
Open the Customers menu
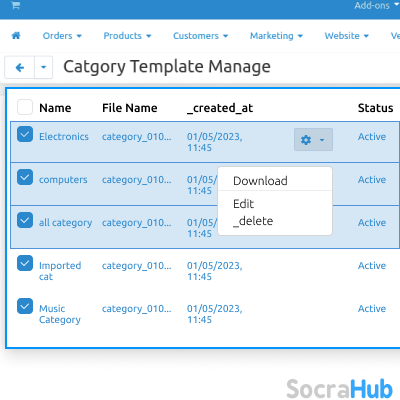pos(200,36)
